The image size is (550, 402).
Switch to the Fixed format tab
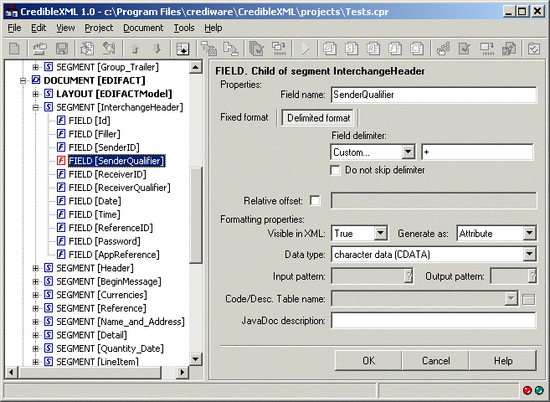coord(244,117)
